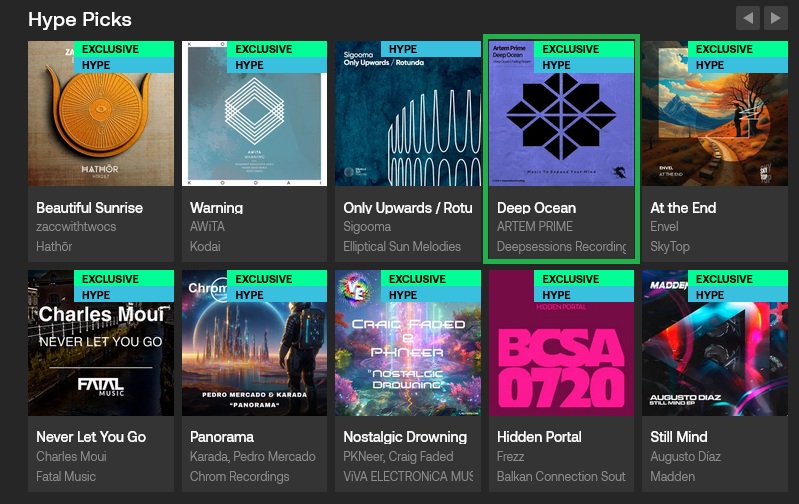Screen dimensions: 799x504
Task: Click the Only Upwards / Rotunda title
Action: [407, 208]
